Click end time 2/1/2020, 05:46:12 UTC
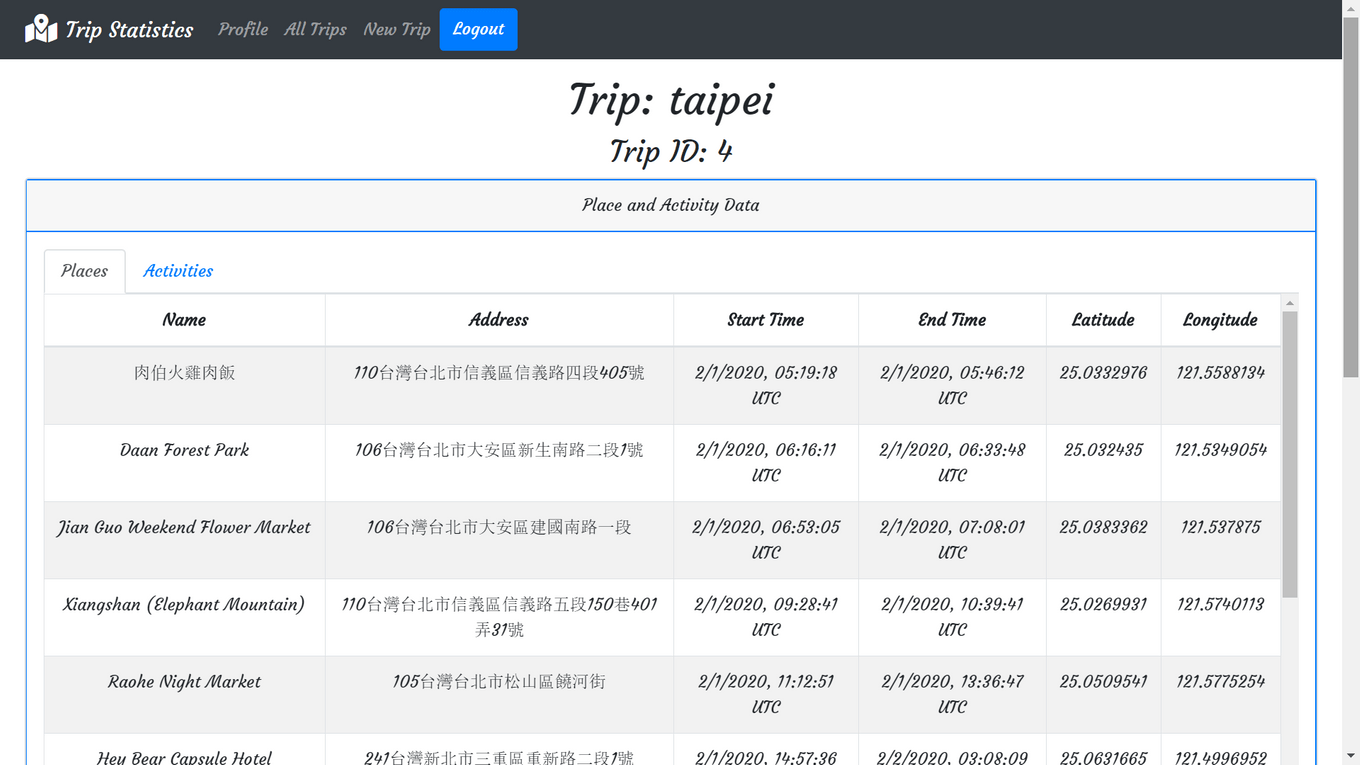The height and width of the screenshot is (765, 1360). (952, 385)
